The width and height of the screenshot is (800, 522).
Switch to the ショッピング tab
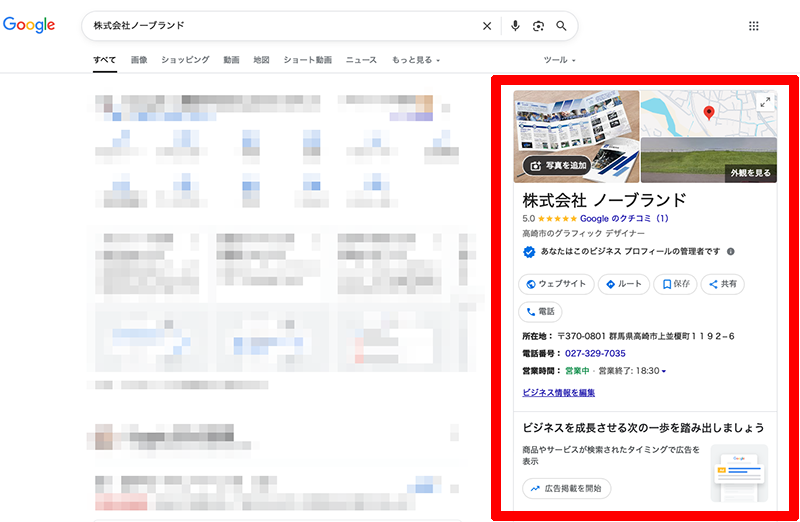pos(185,60)
